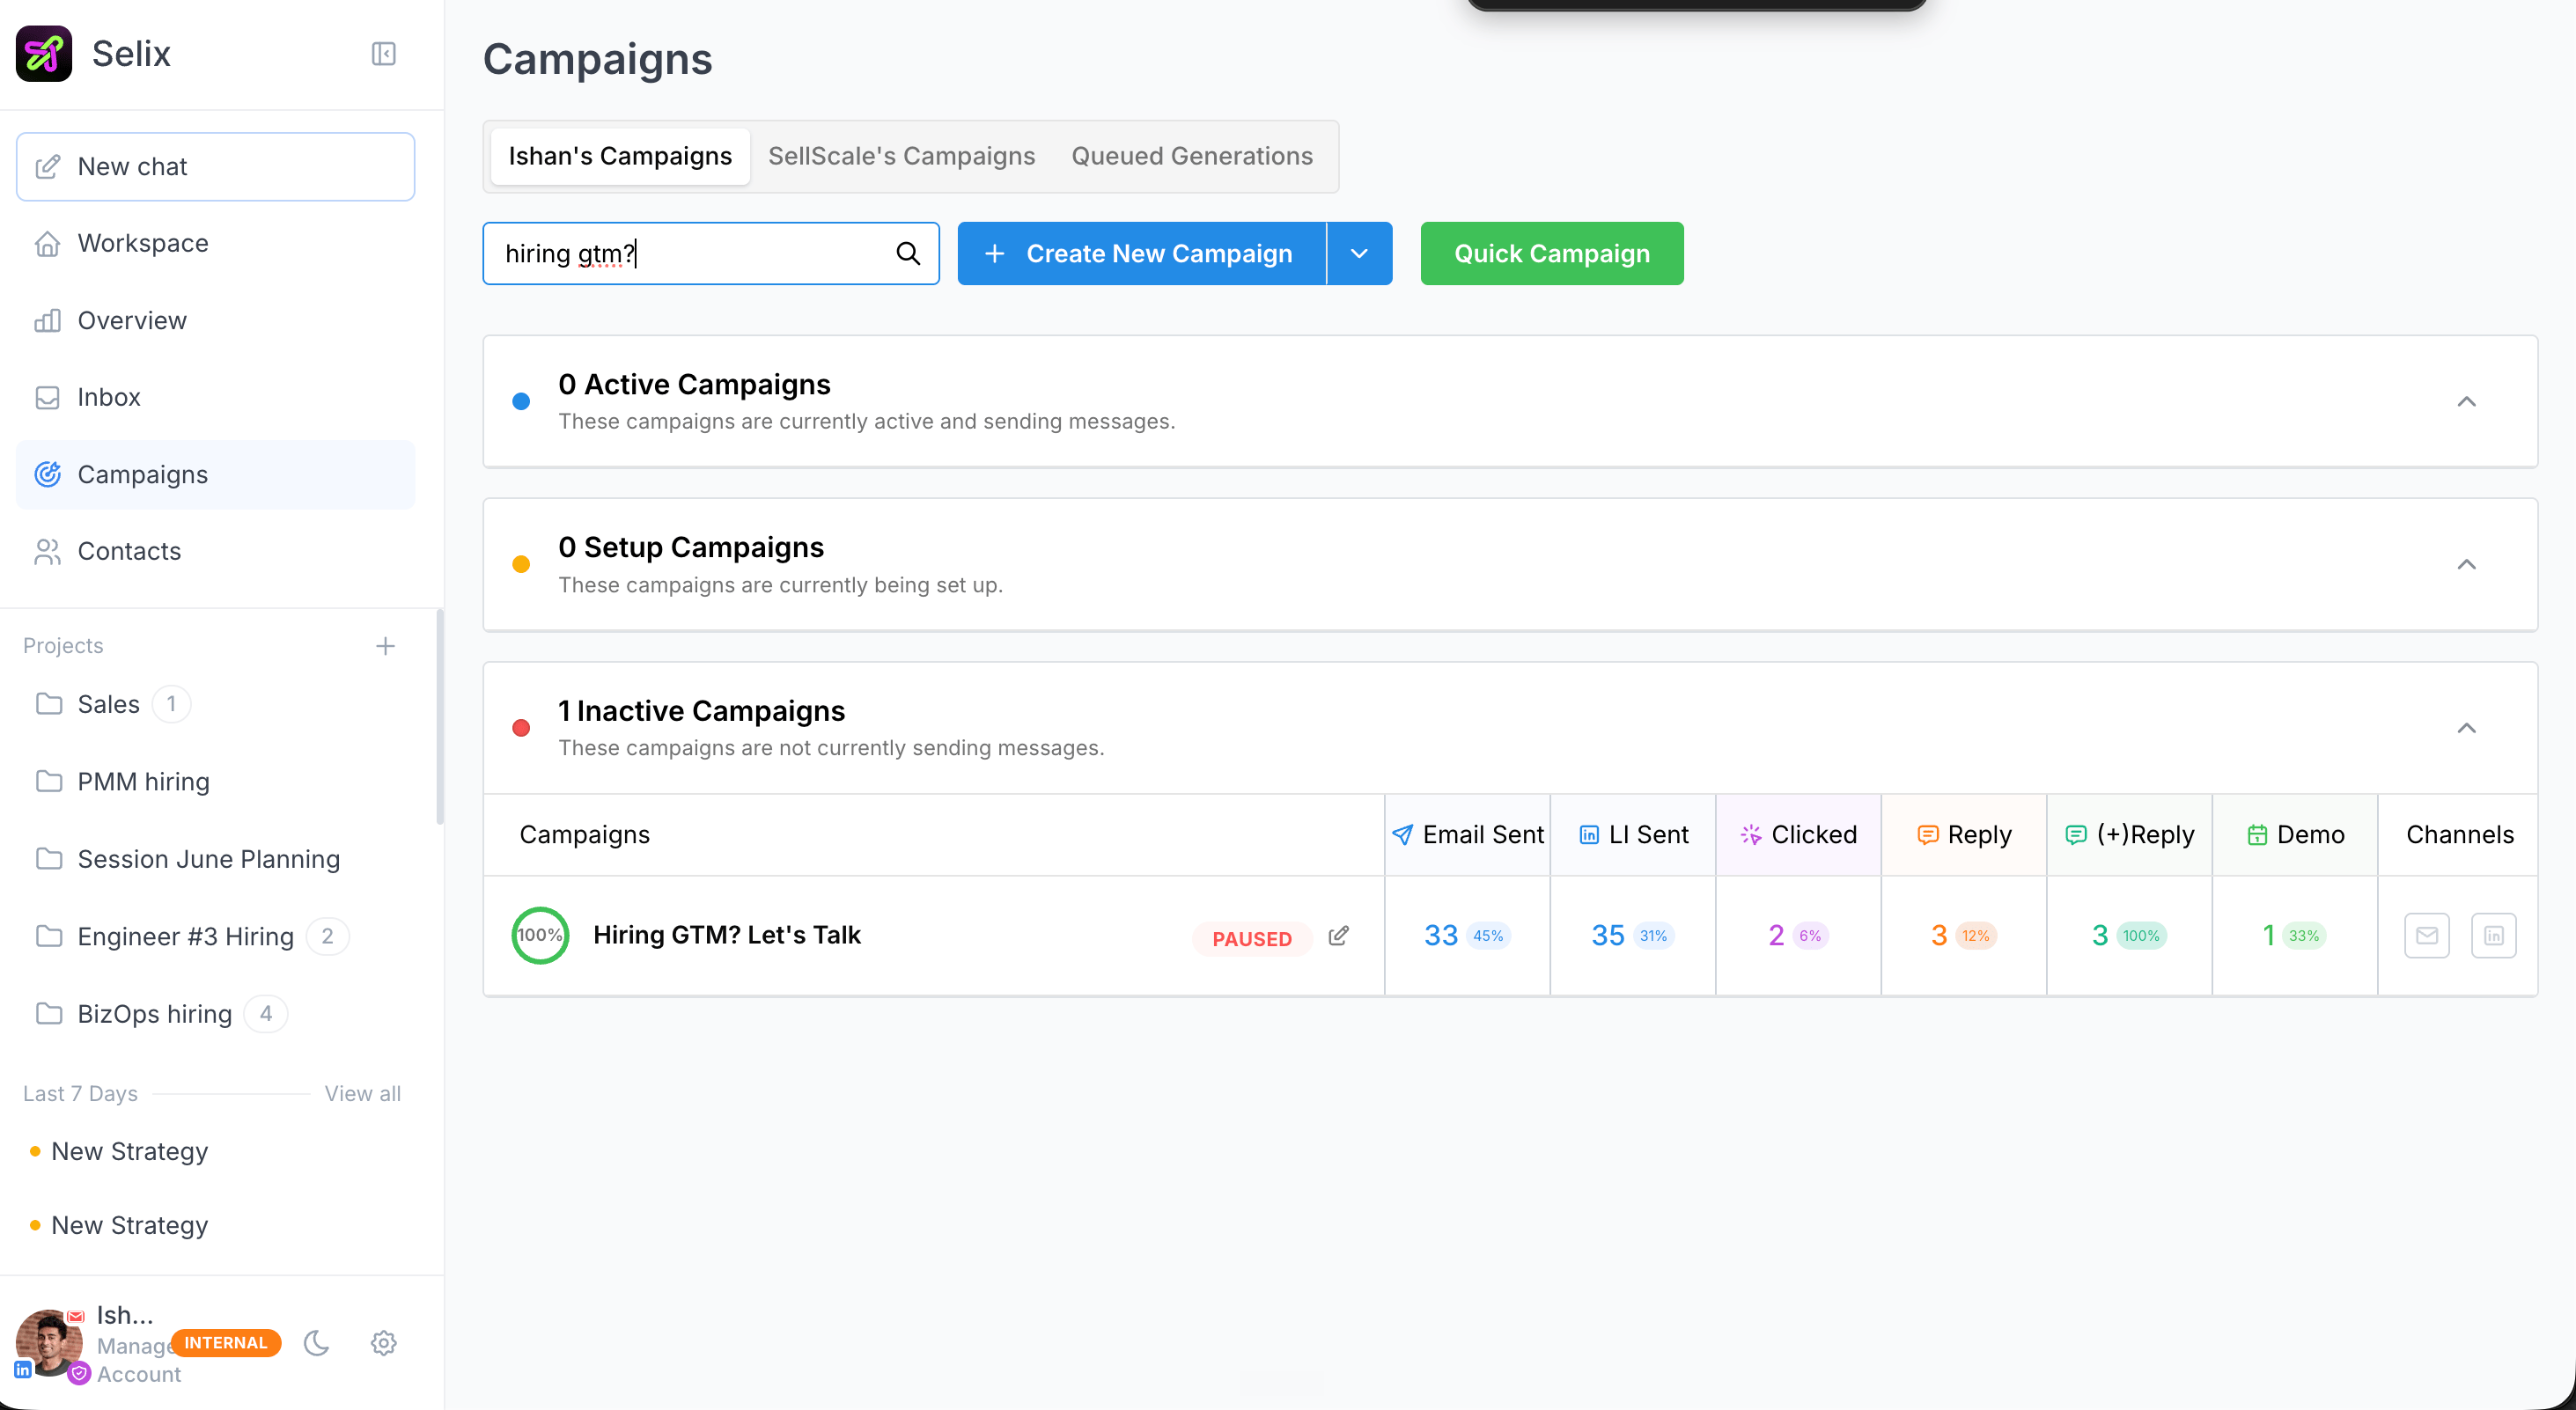Start a New chat
Image resolution: width=2576 pixels, height=1410 pixels.
pyautogui.click(x=215, y=167)
